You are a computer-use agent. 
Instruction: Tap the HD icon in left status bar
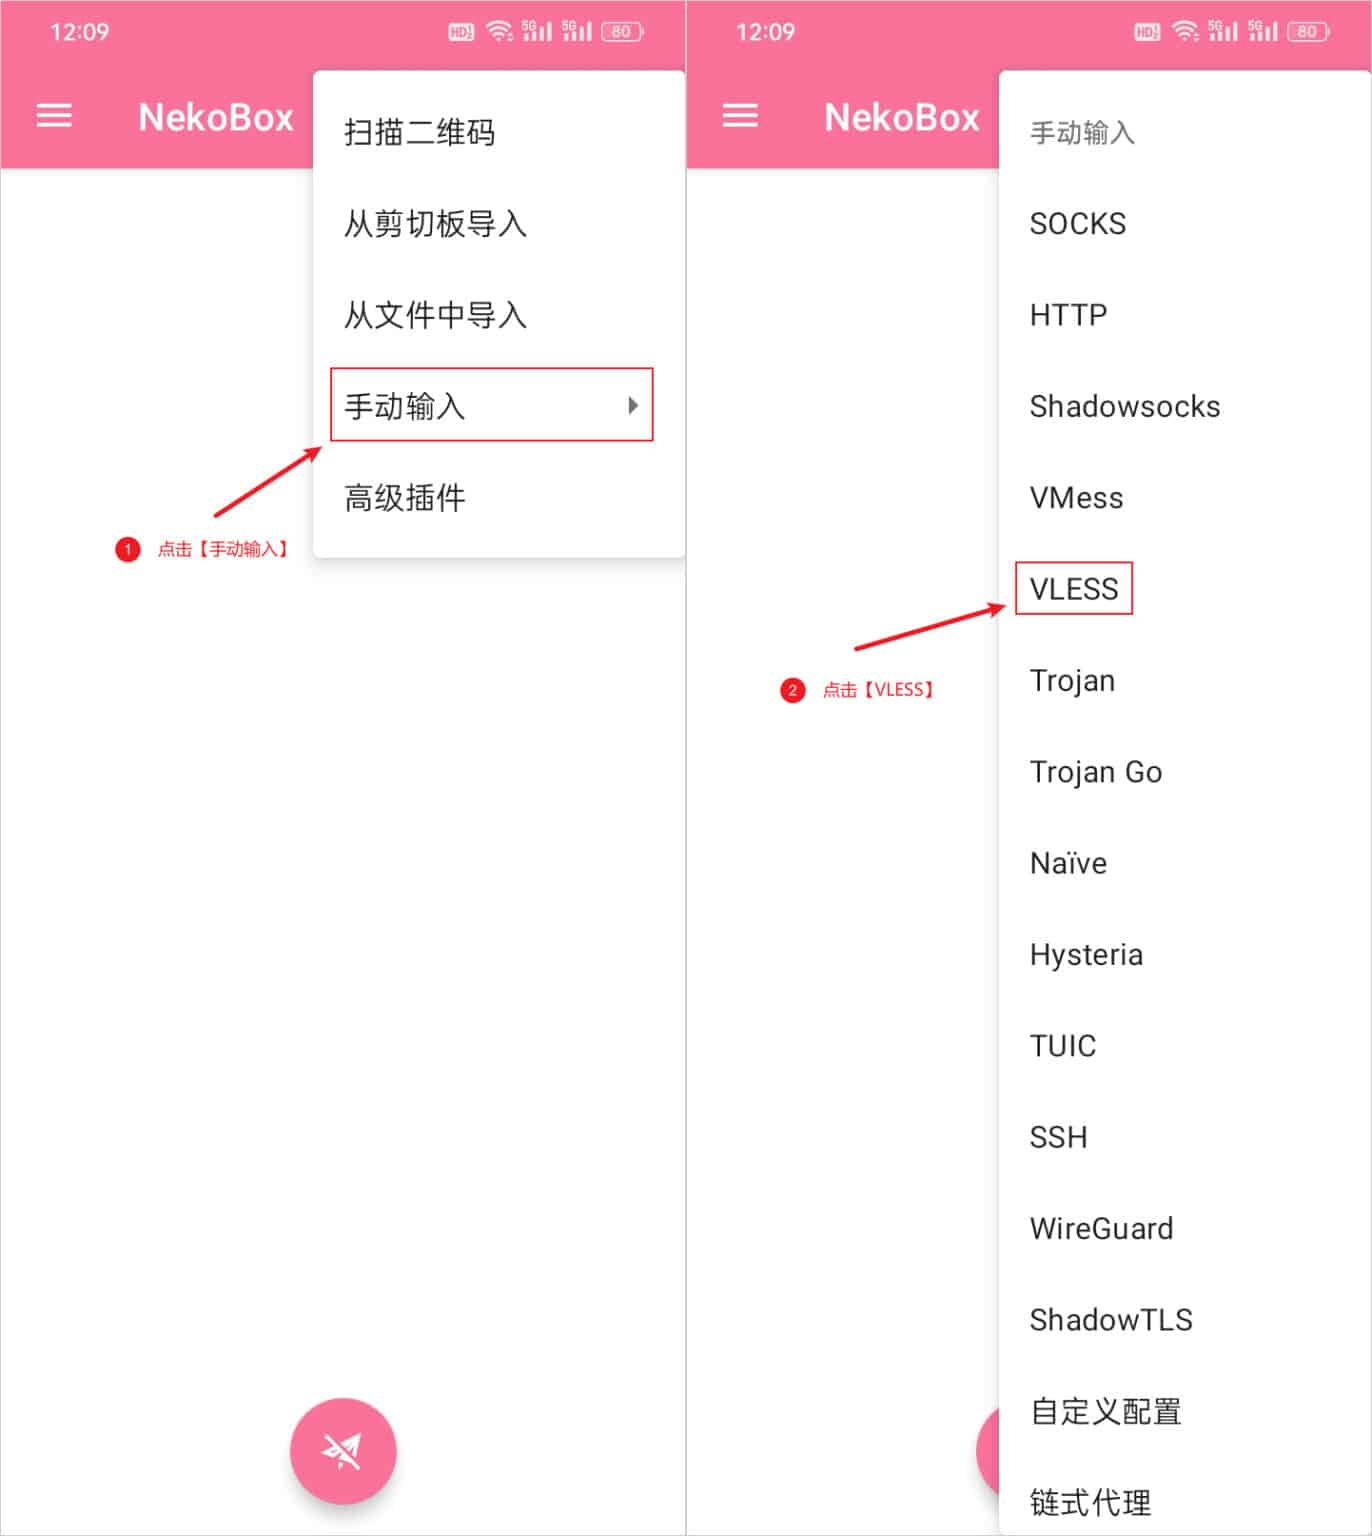tap(461, 32)
